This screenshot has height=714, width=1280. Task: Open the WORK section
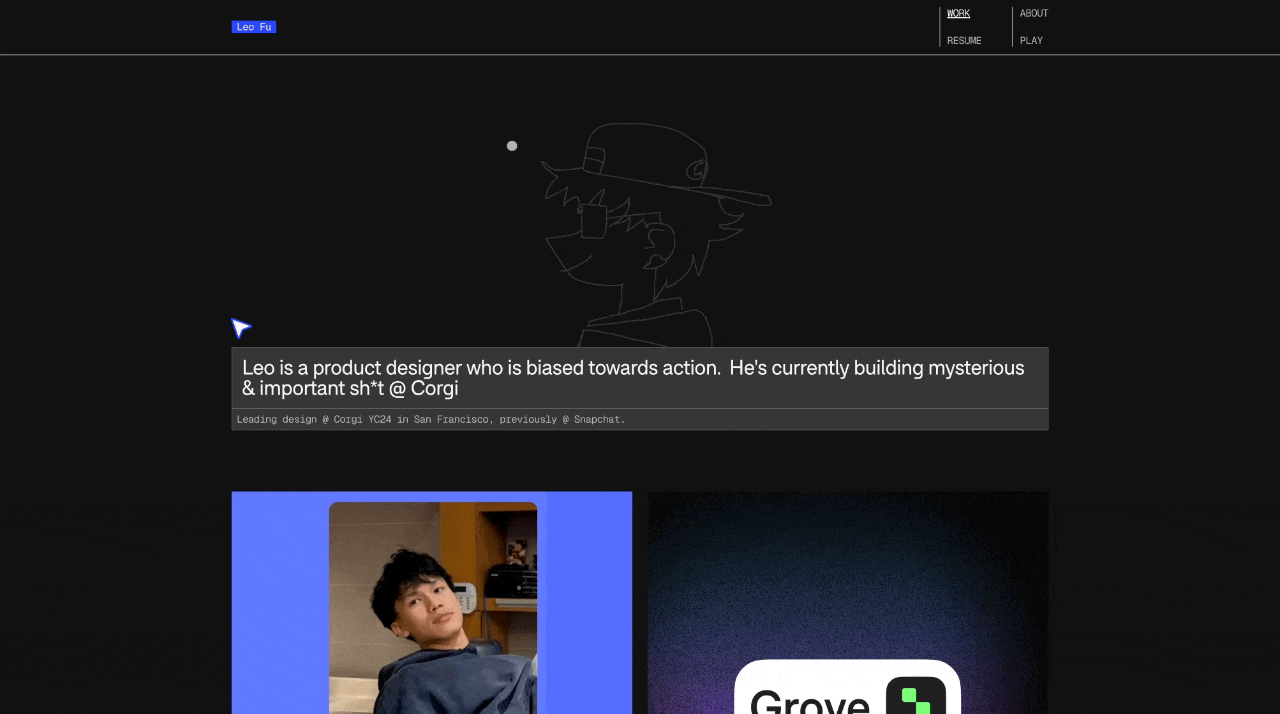coord(958,13)
